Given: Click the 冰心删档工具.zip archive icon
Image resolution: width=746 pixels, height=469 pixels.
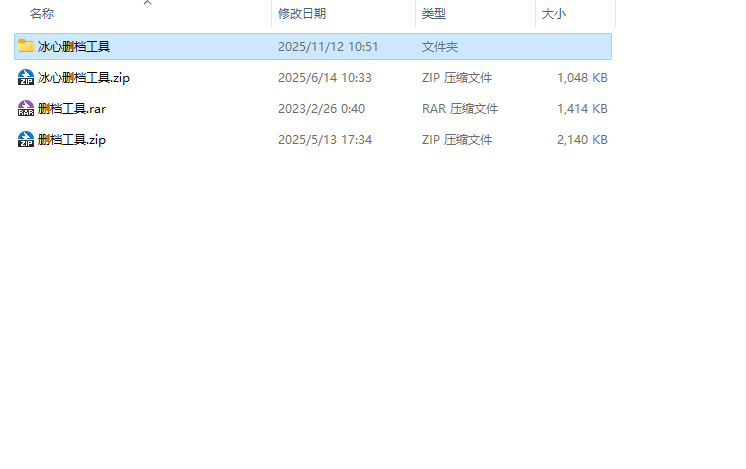Looking at the screenshot, I should coord(26,77).
